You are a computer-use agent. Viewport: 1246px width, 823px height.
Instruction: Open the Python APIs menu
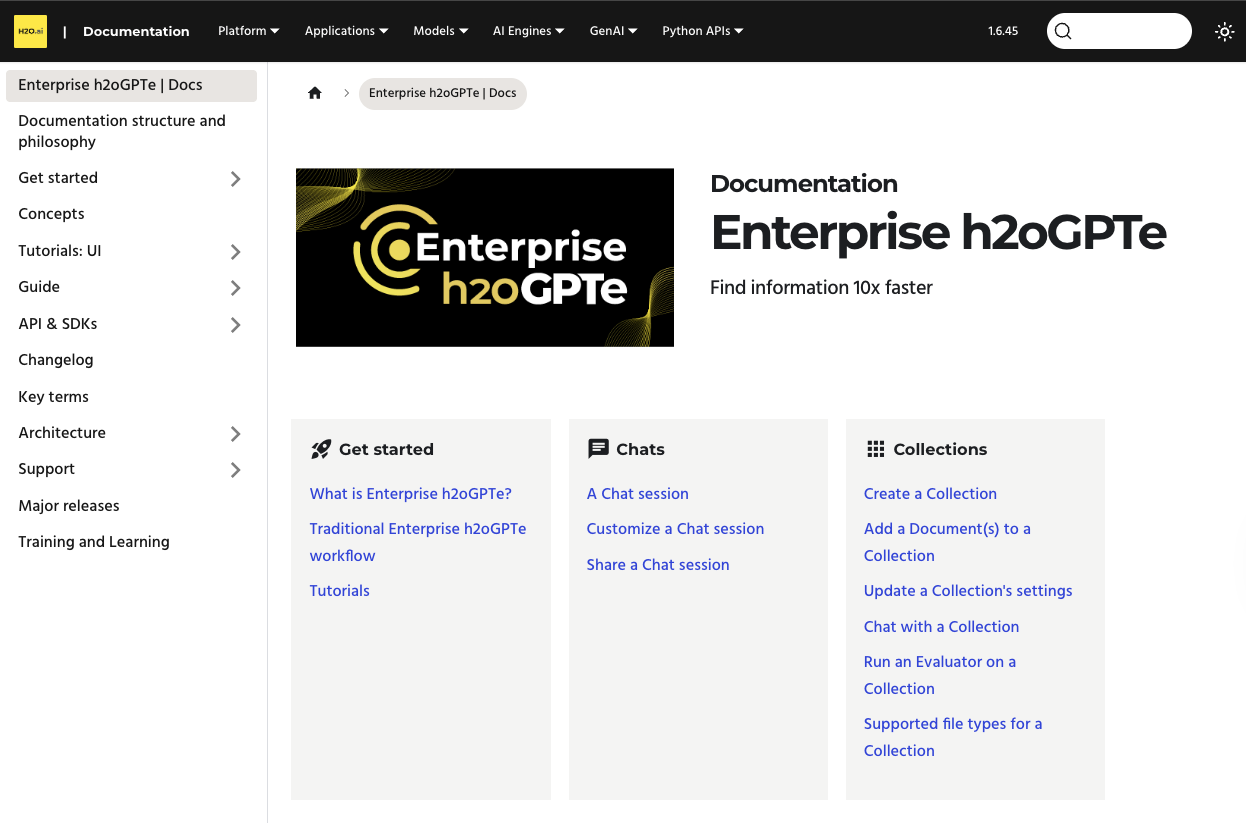[x=702, y=31]
